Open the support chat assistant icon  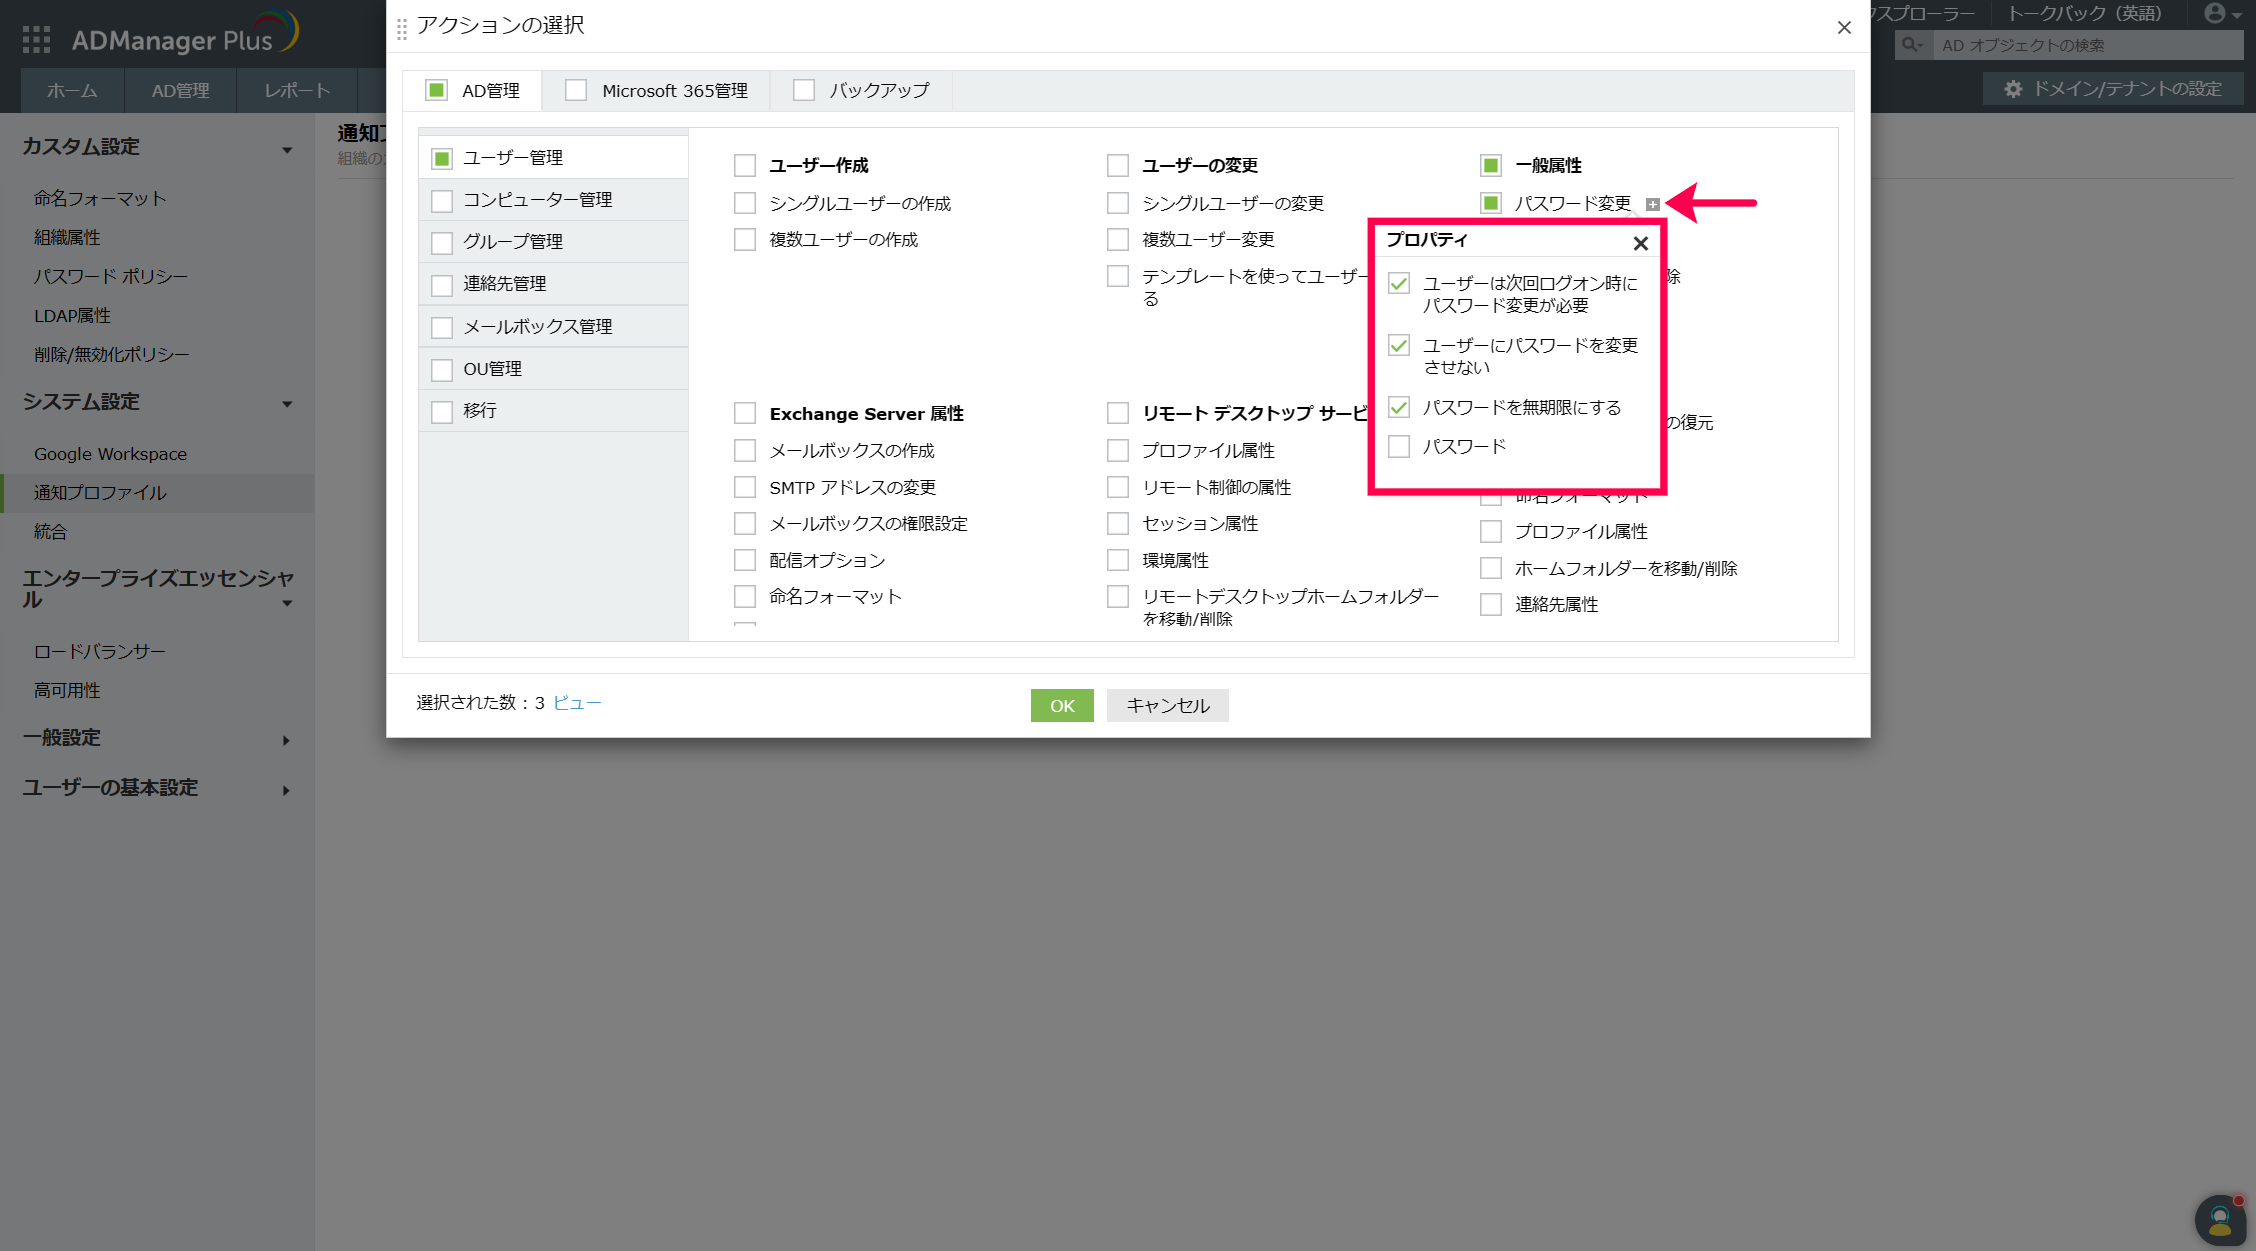coord(2219,1219)
